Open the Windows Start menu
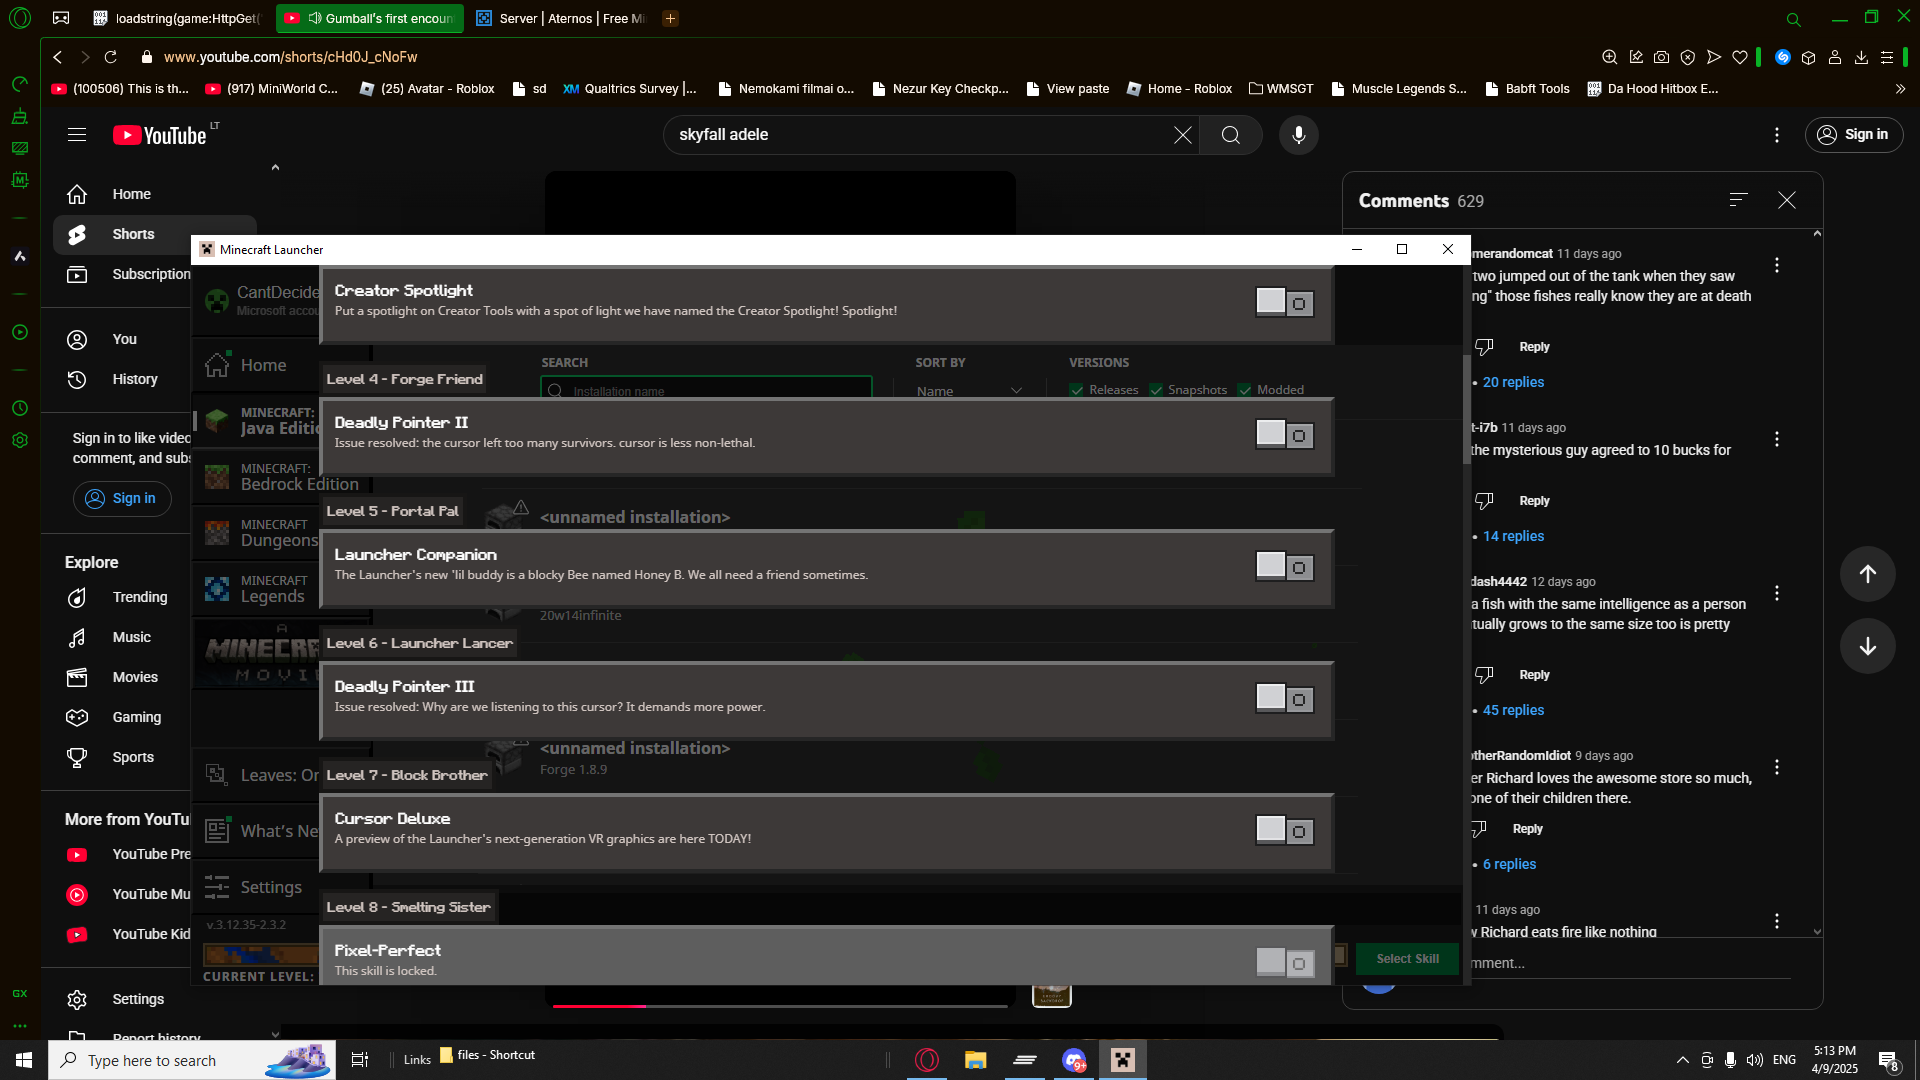 pos(24,1060)
